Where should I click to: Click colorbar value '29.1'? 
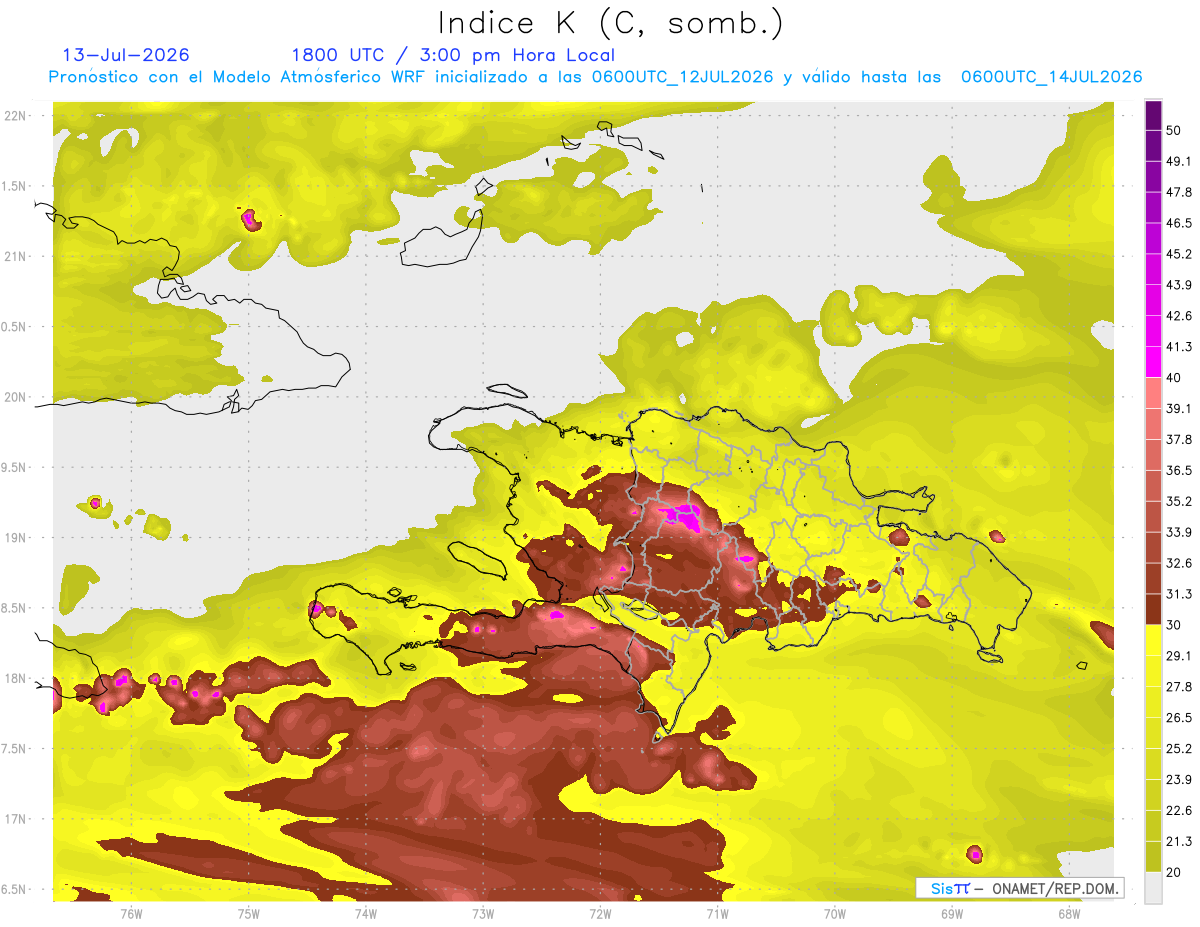click(x=1180, y=656)
